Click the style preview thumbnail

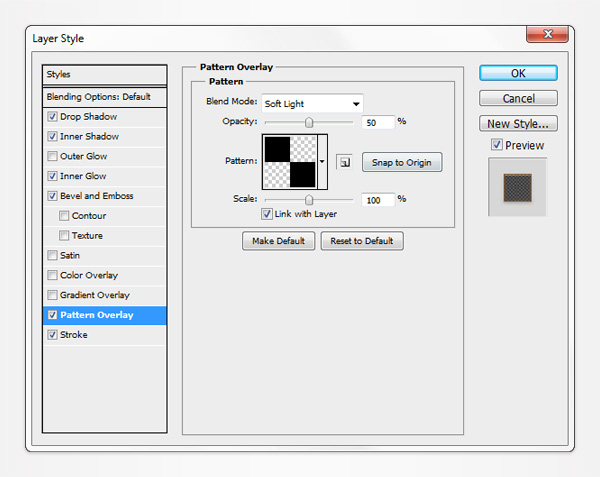pyautogui.click(x=518, y=186)
